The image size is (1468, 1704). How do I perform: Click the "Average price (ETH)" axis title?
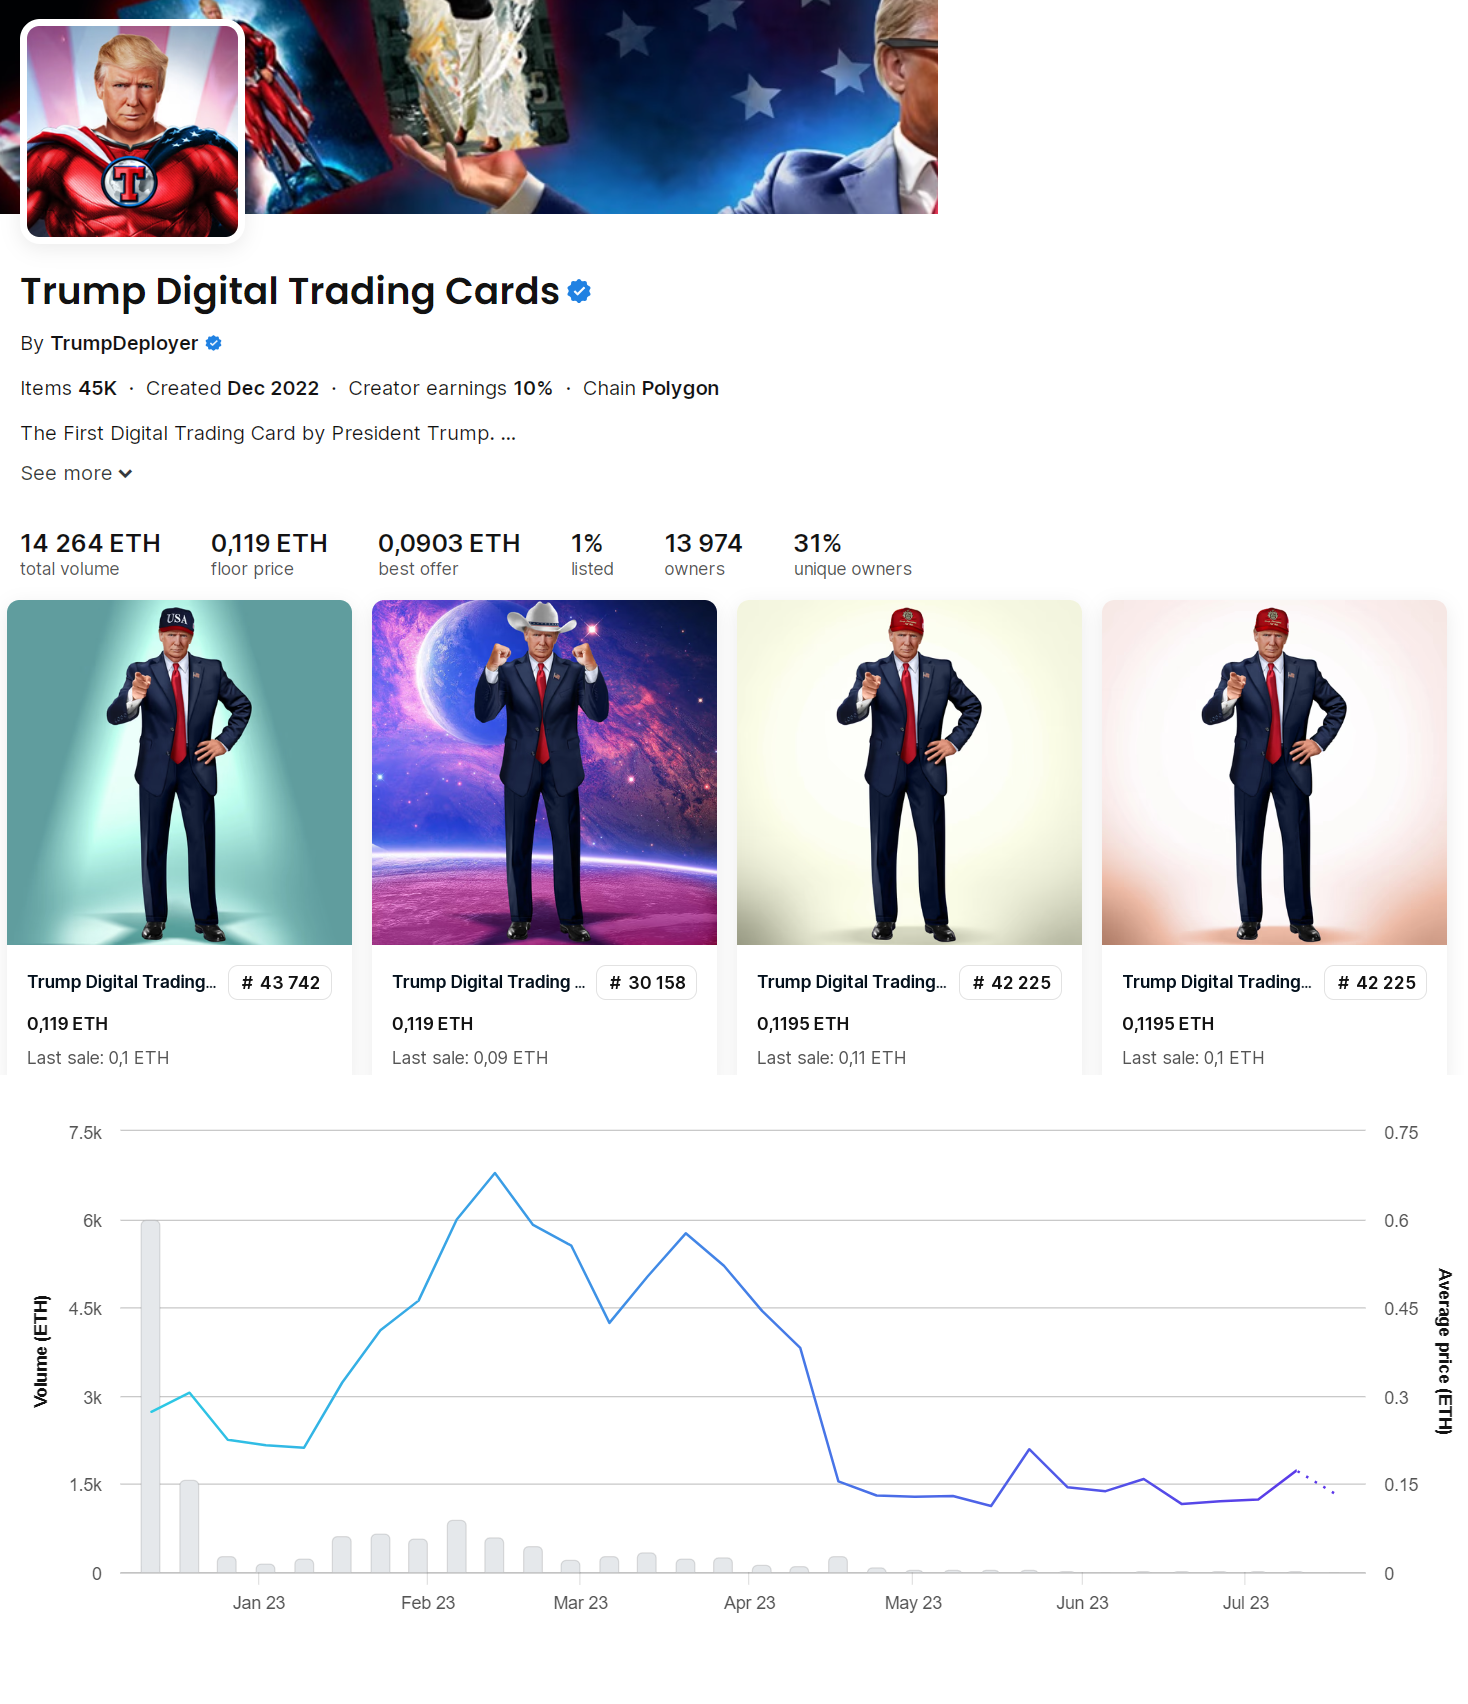[1444, 1351]
